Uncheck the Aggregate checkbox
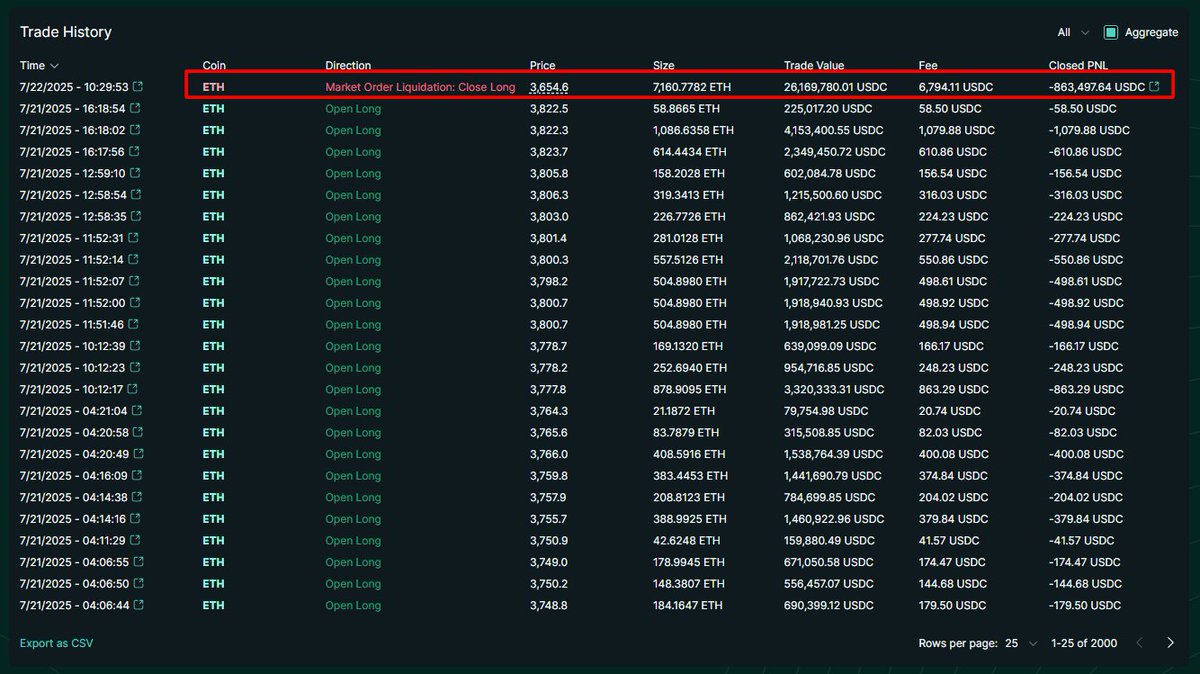Viewport: 1200px width, 674px height. (1110, 32)
